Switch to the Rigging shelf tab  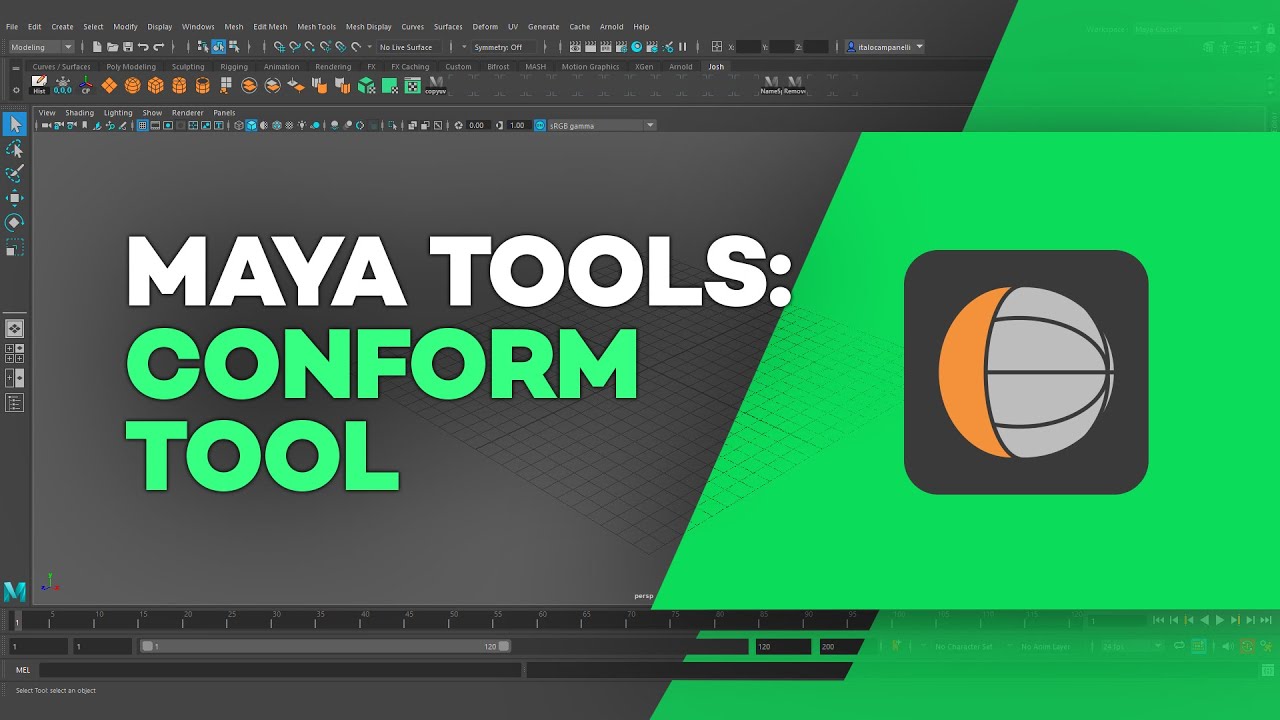click(x=234, y=67)
